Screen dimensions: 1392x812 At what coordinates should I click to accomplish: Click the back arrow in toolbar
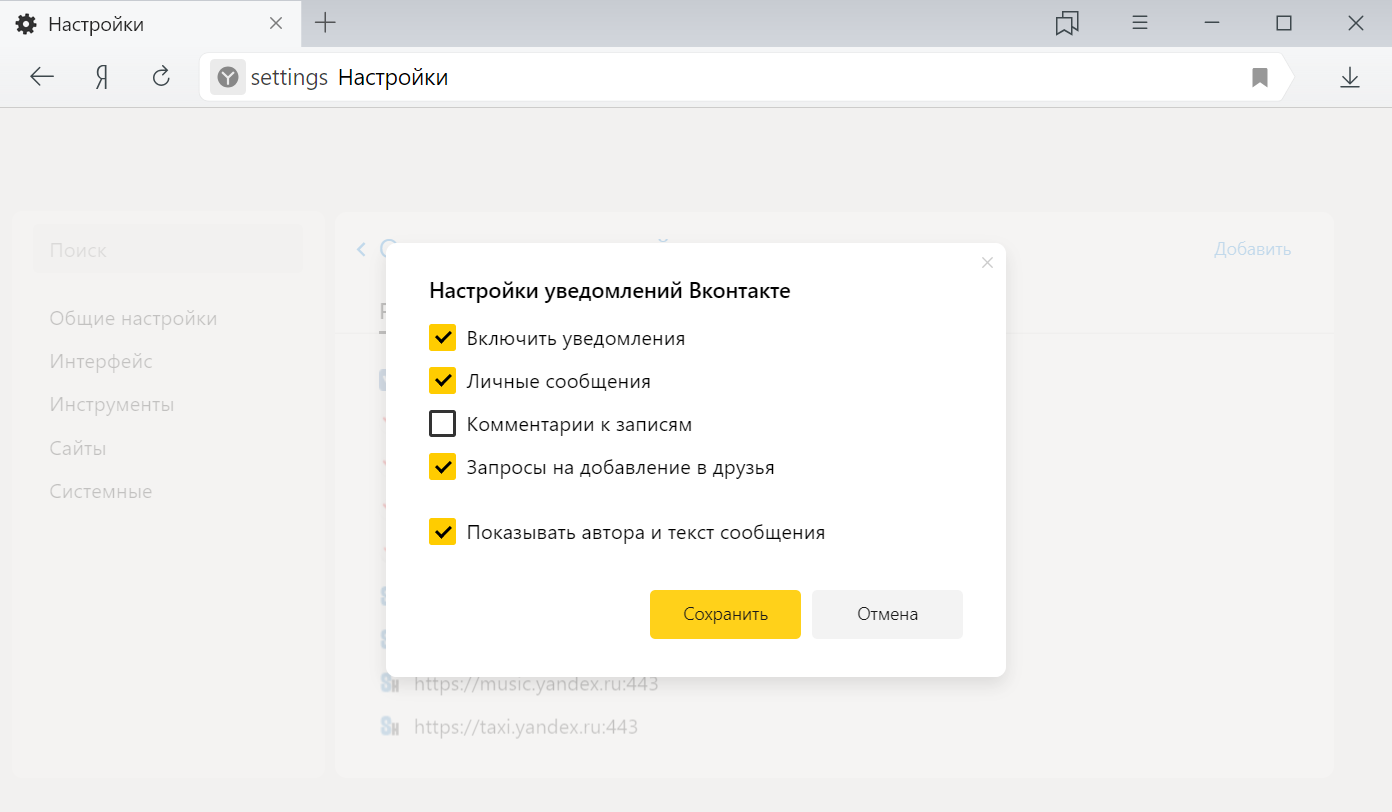[42, 77]
